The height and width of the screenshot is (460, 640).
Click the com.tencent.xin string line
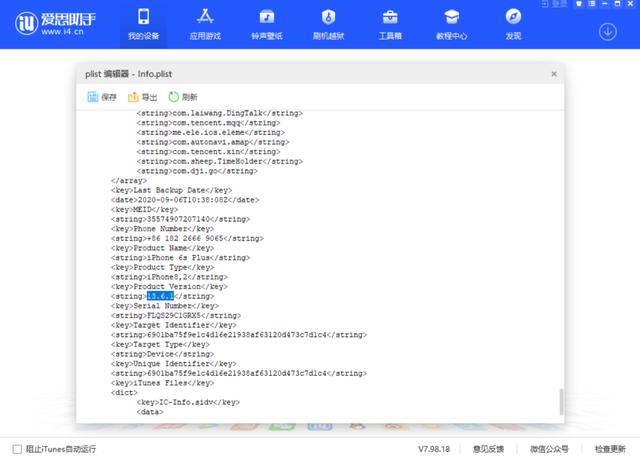coord(208,151)
